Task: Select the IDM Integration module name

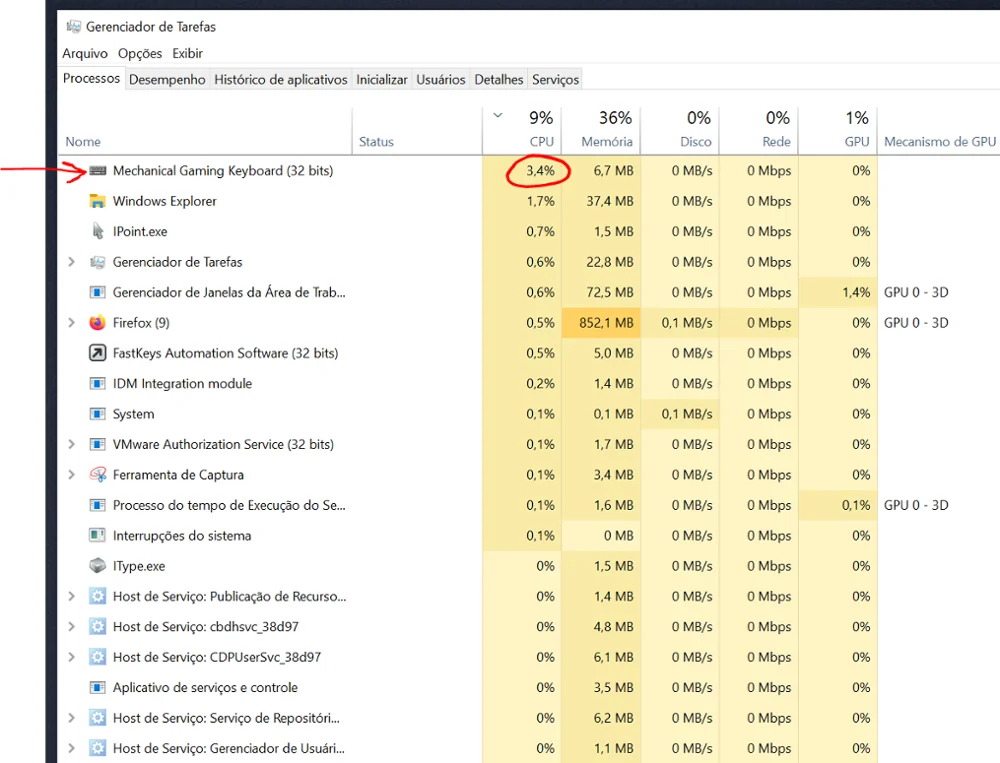Action: 182,383
